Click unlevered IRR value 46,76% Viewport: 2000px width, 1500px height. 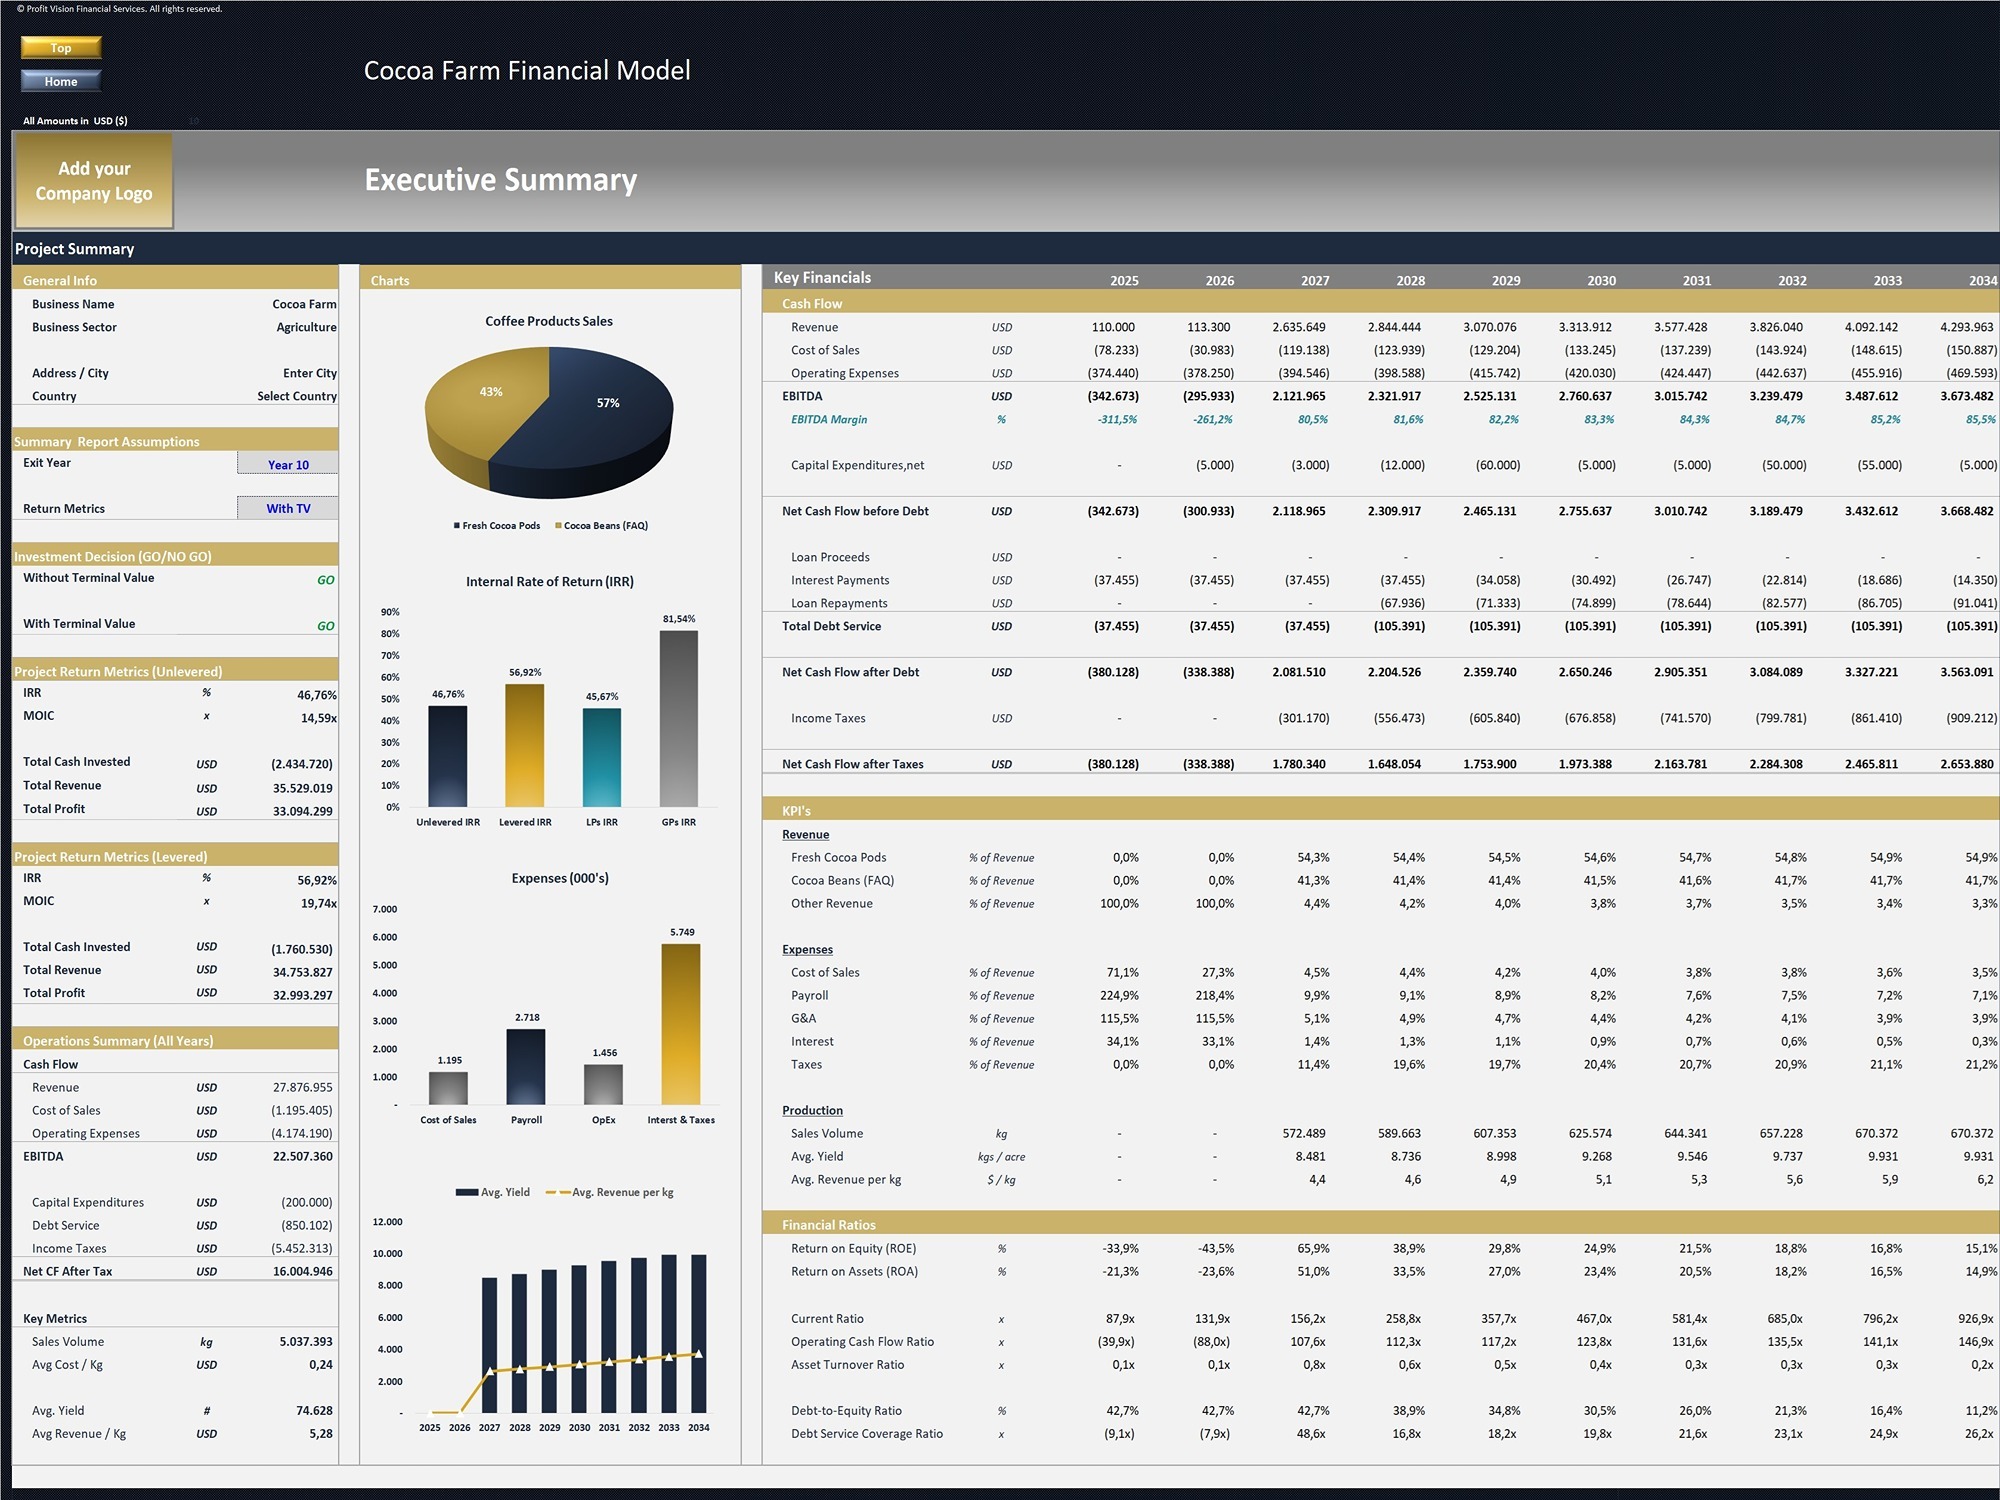(x=317, y=695)
